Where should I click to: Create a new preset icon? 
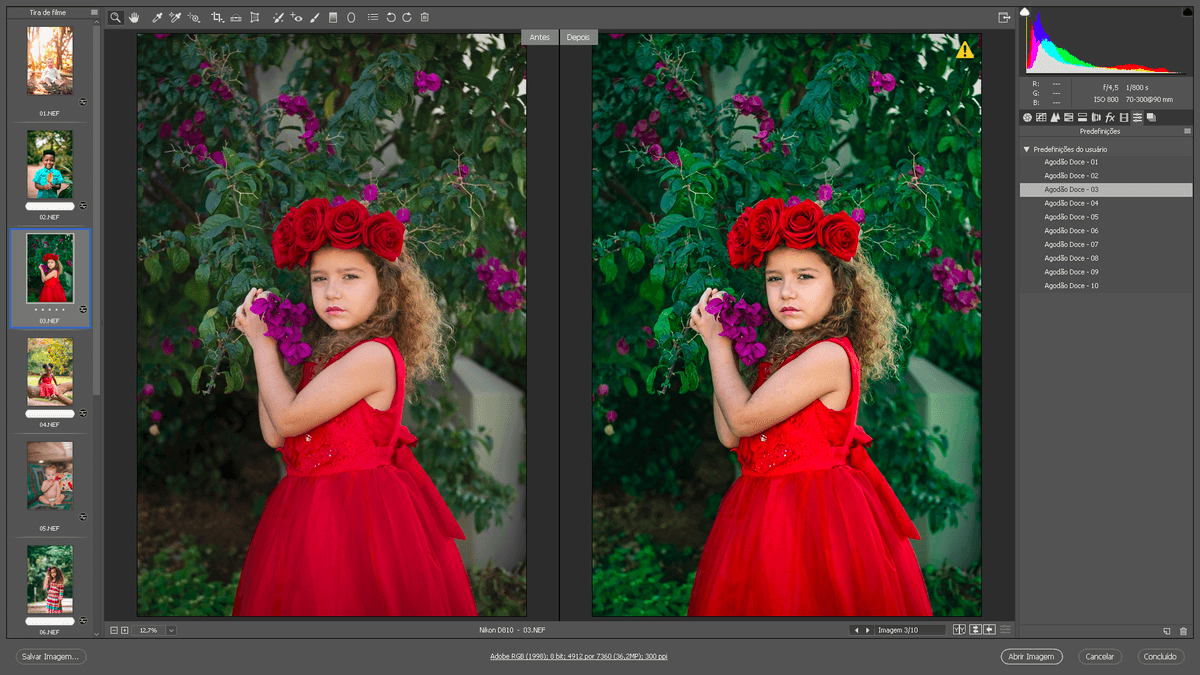pos(1167,631)
